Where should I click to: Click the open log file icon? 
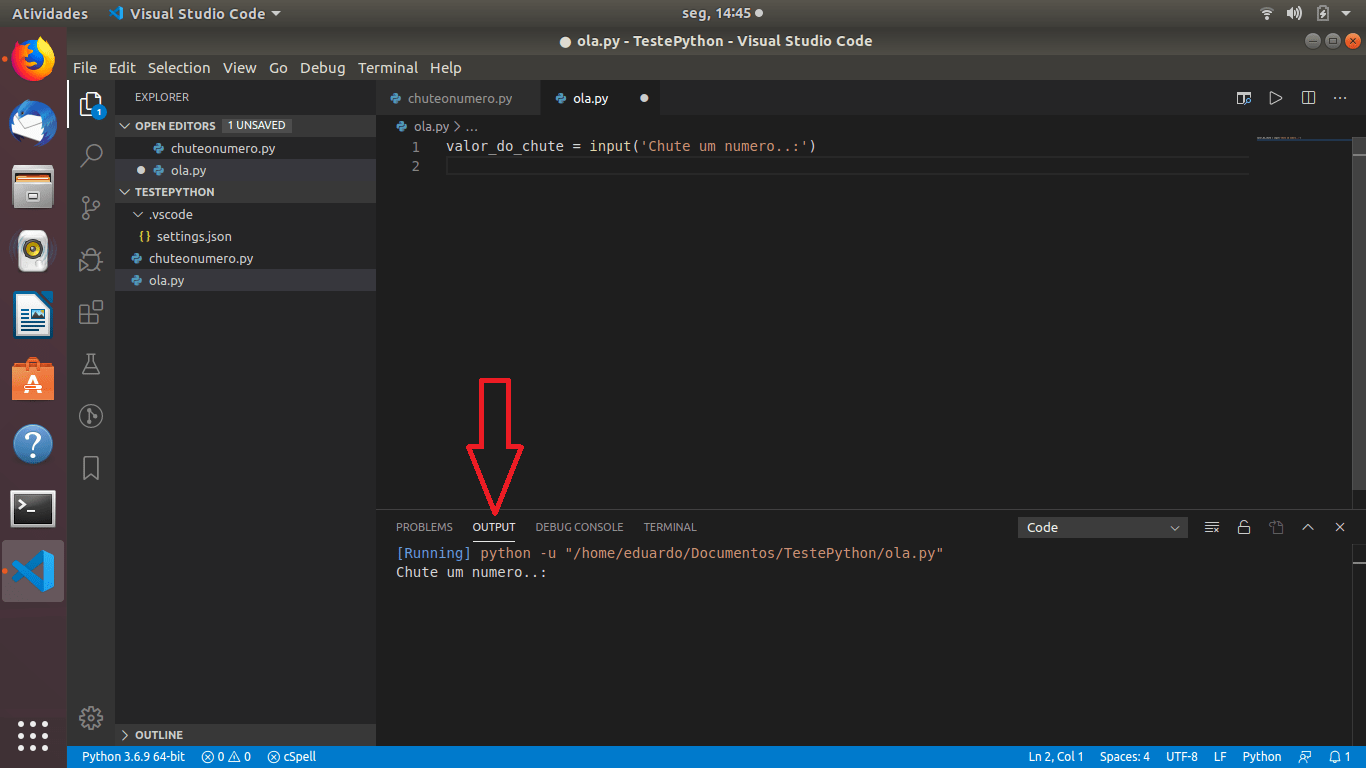pyautogui.click(x=1276, y=527)
